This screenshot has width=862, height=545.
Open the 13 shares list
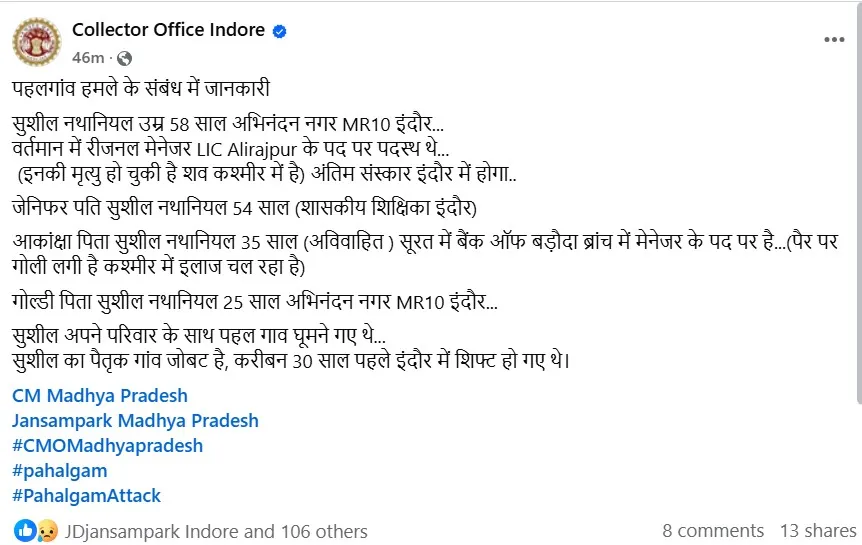click(818, 531)
